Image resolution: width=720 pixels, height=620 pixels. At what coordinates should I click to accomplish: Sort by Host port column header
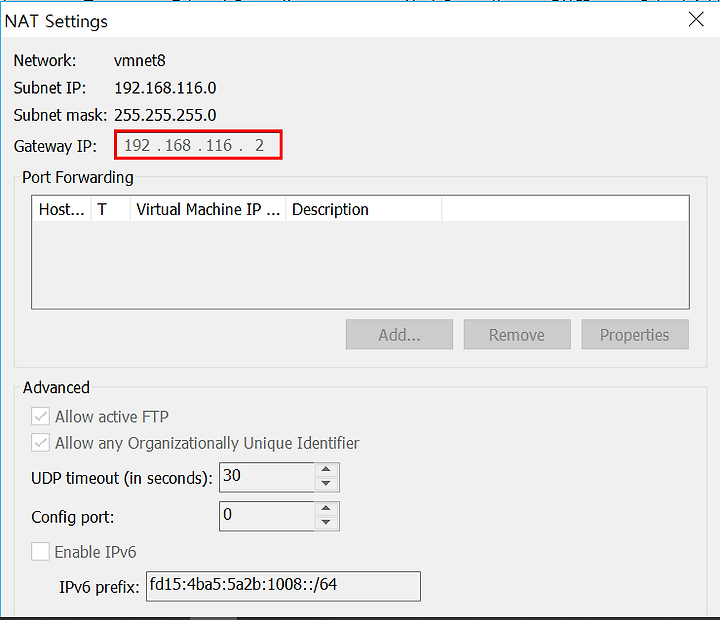[x=62, y=209]
